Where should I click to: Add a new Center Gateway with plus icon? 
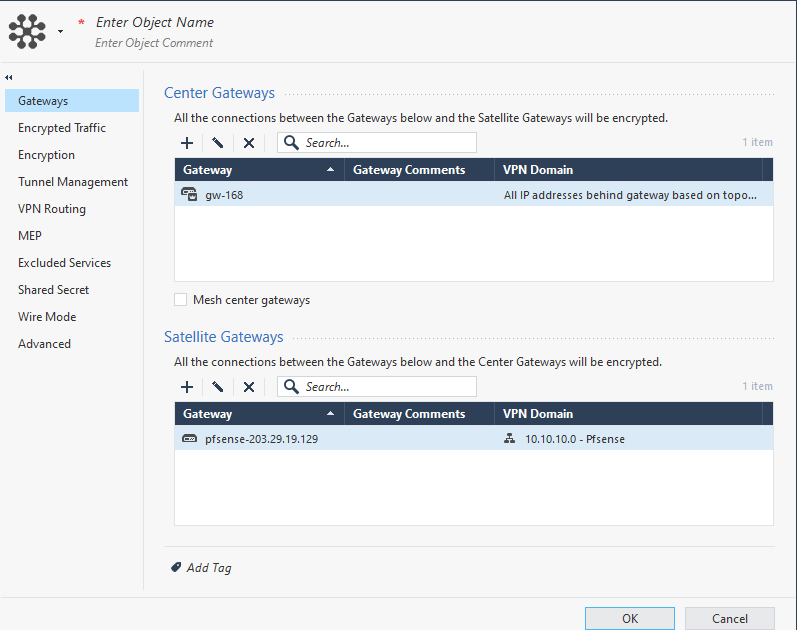pos(187,143)
